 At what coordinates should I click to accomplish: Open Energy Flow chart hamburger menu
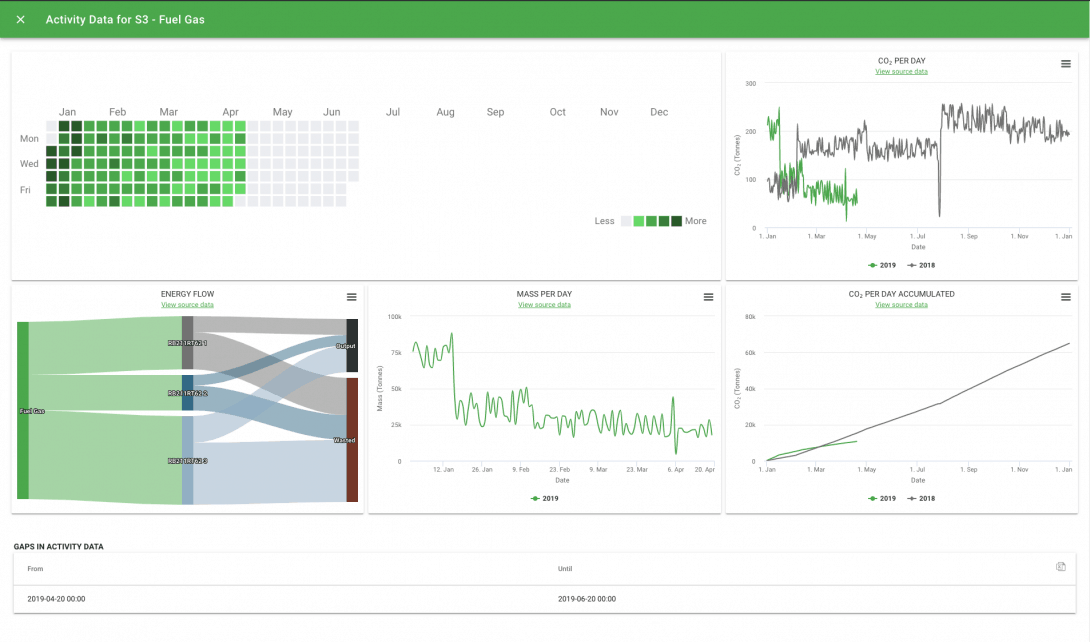(351, 297)
